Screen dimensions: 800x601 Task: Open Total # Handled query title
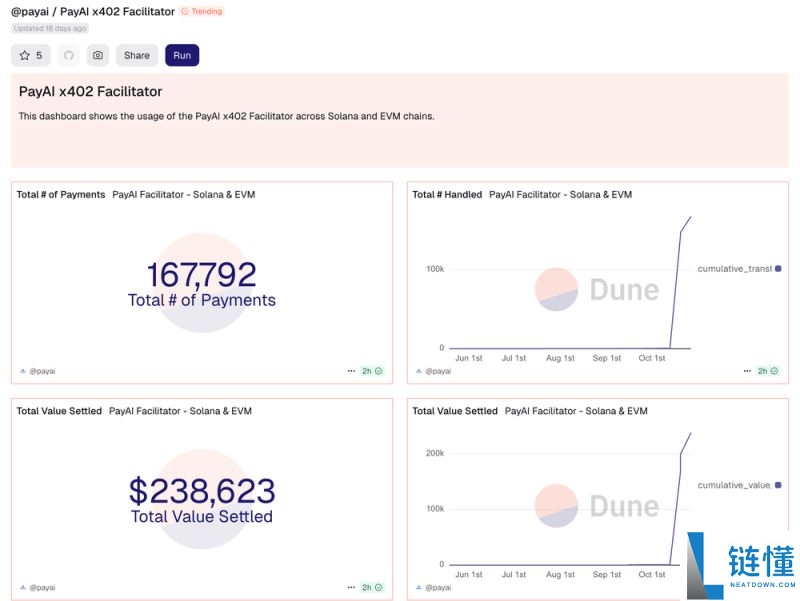click(447, 194)
